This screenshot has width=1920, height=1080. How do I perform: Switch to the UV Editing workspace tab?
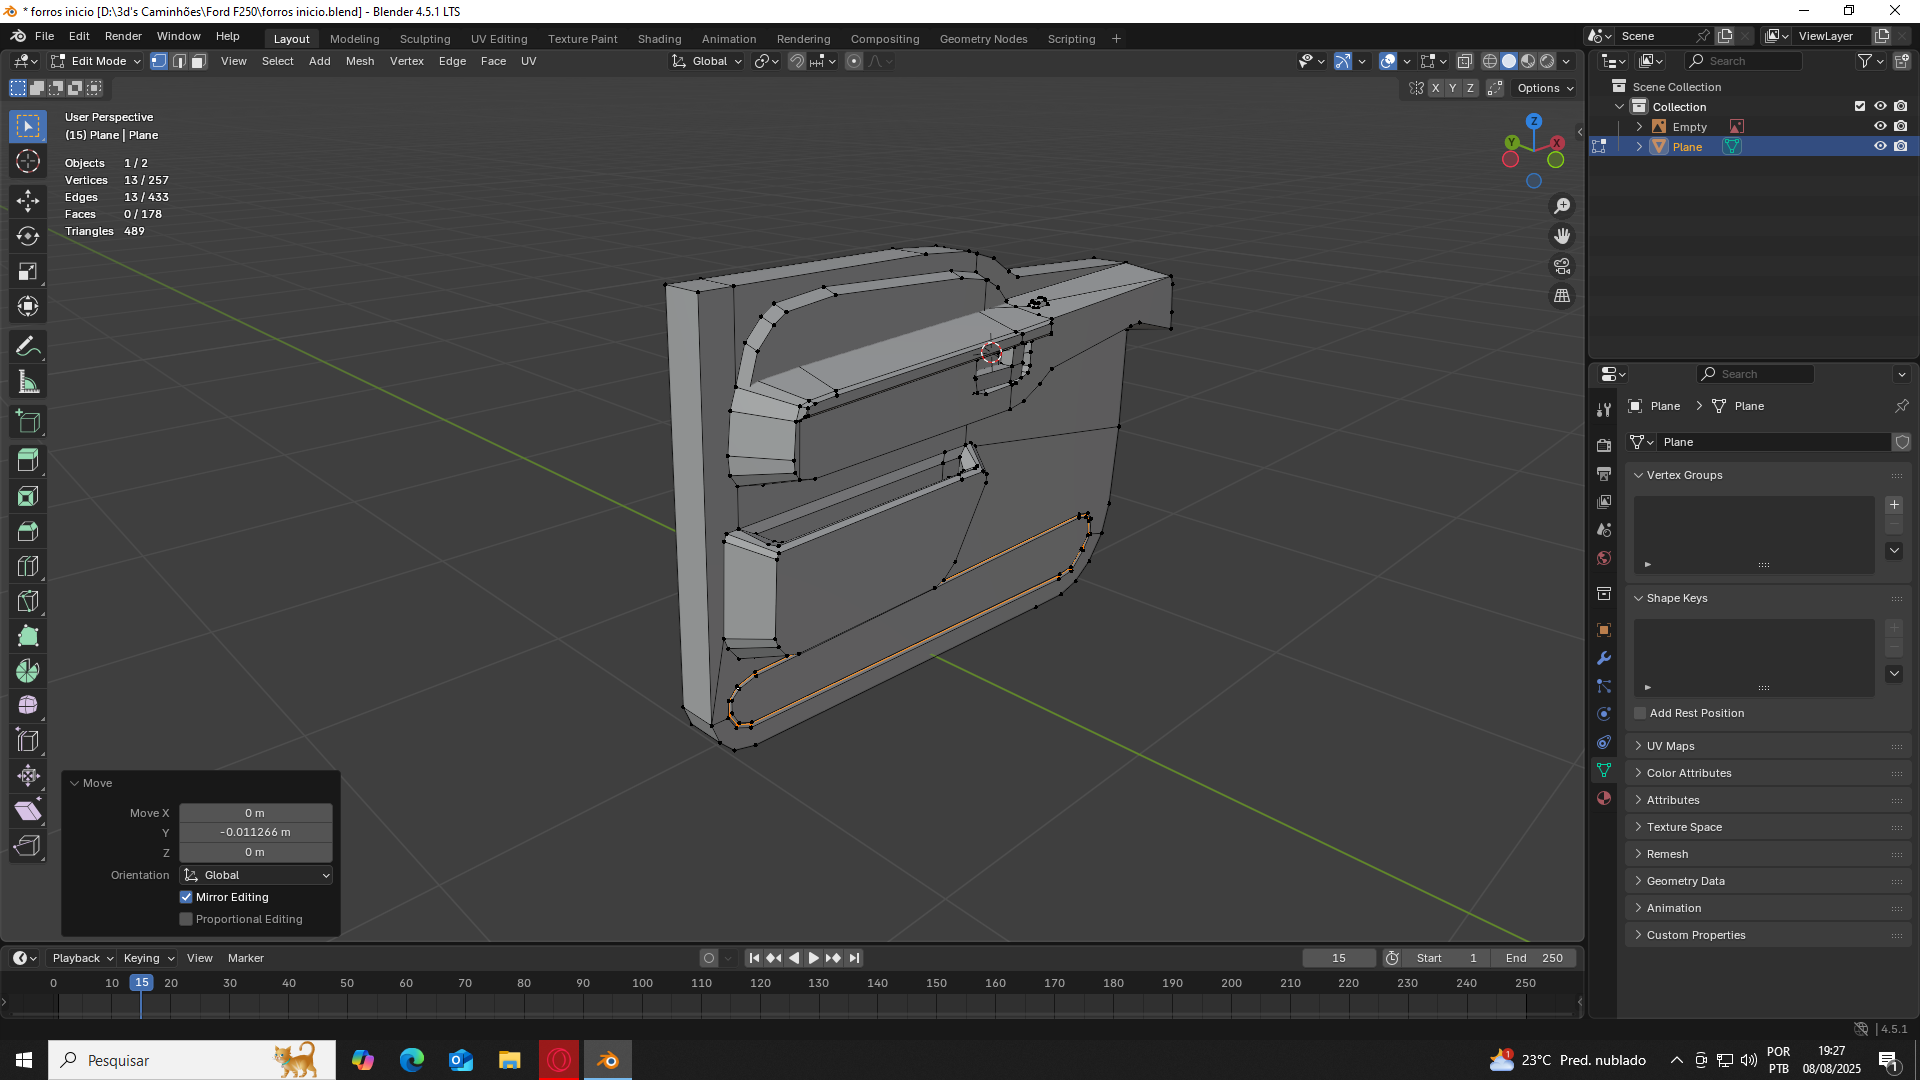coord(498,39)
